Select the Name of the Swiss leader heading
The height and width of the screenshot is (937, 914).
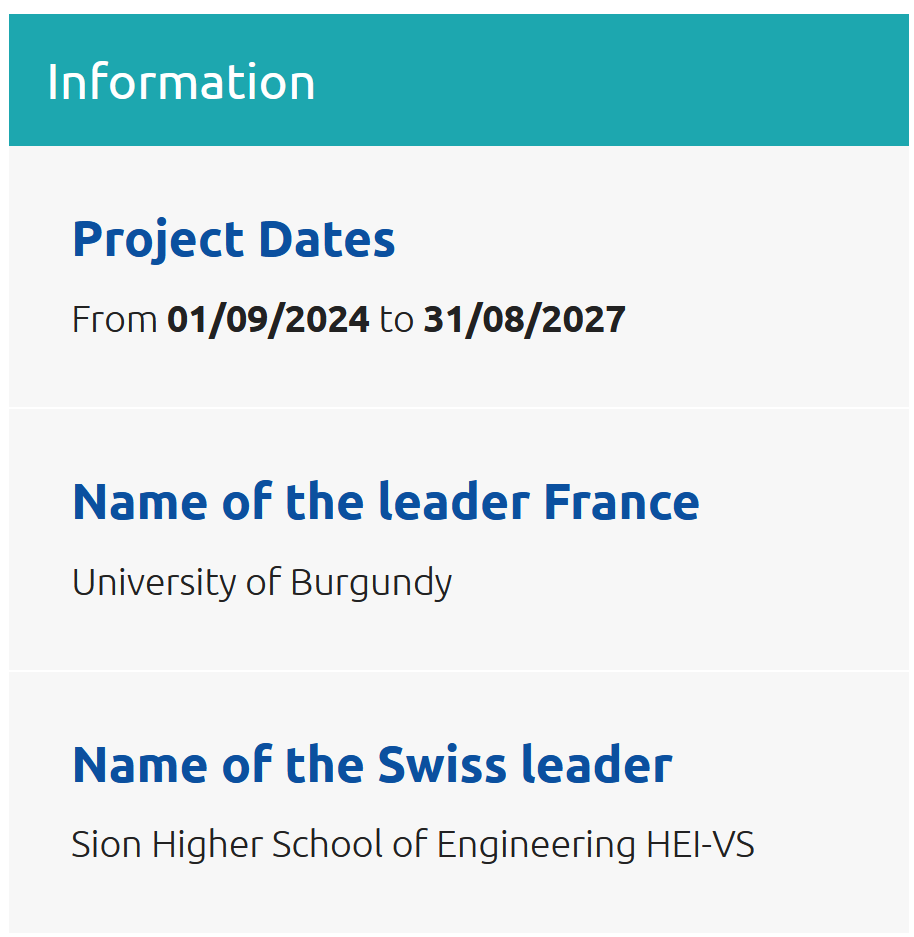coord(372,764)
